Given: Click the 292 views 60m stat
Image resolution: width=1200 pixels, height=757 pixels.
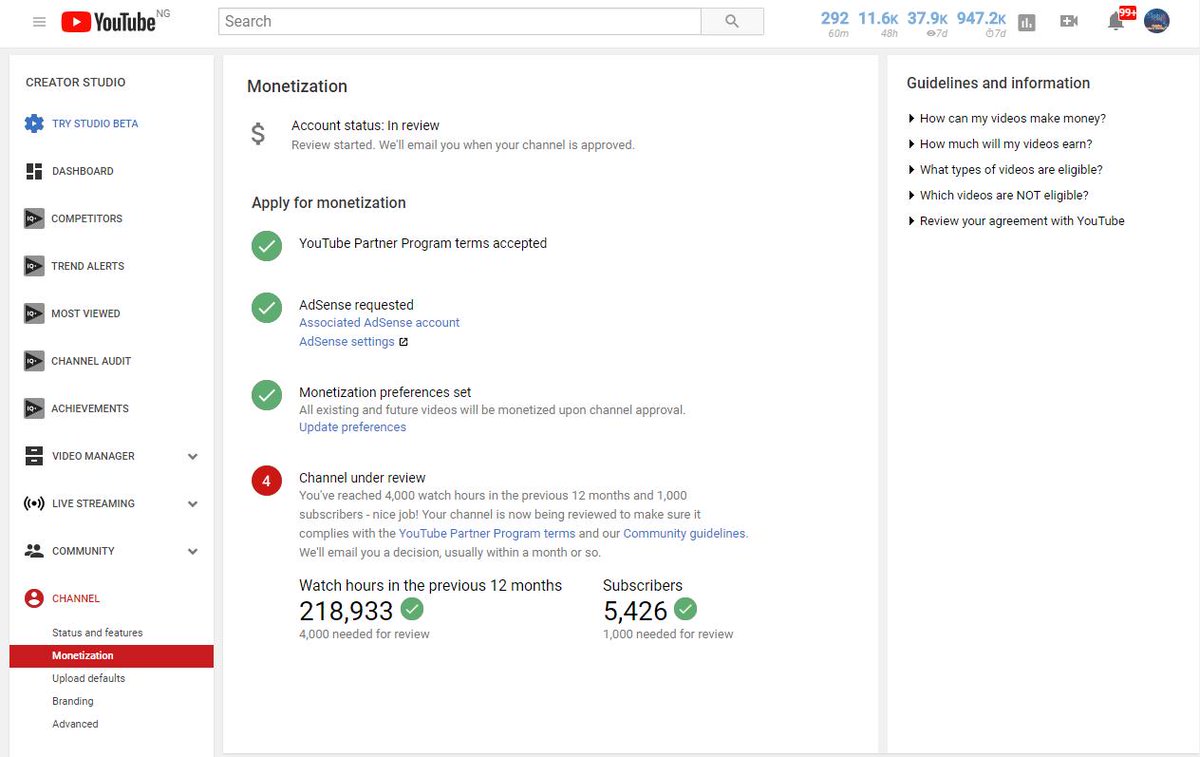Looking at the screenshot, I should 835,23.
